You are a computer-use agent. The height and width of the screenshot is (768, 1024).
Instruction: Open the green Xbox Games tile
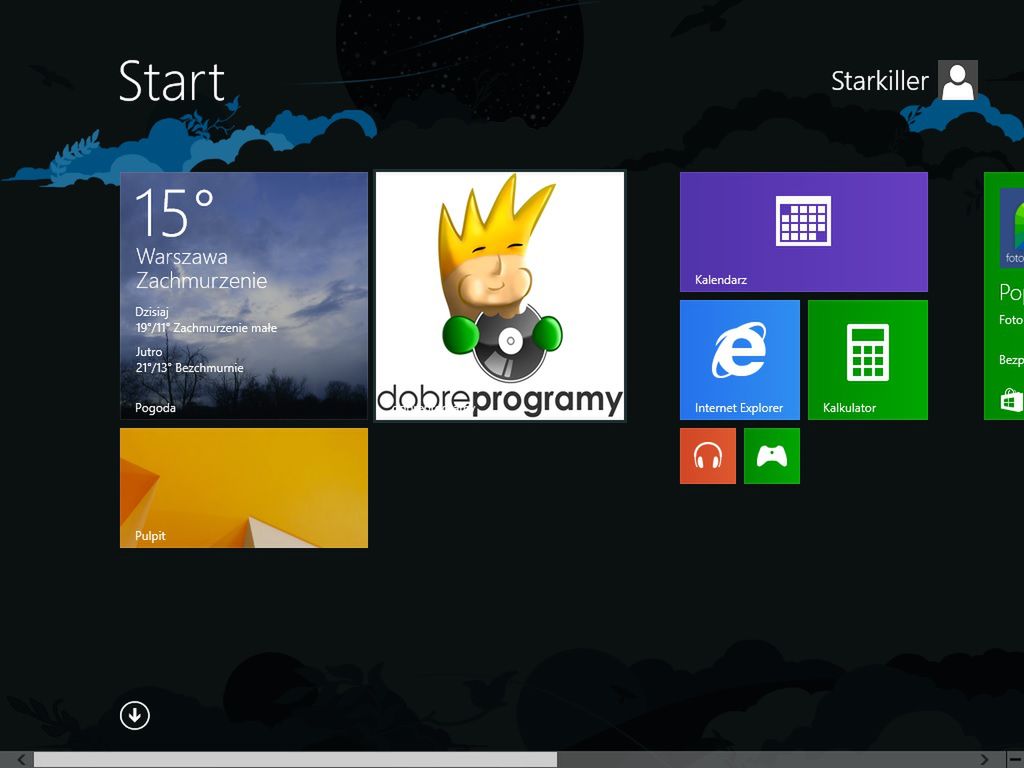771,456
